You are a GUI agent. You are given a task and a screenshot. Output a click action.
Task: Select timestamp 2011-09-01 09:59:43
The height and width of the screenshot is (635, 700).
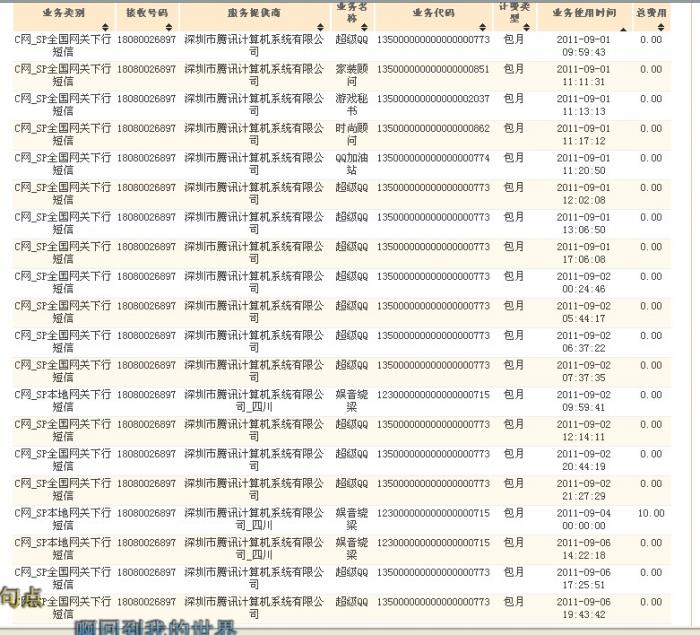(x=584, y=46)
